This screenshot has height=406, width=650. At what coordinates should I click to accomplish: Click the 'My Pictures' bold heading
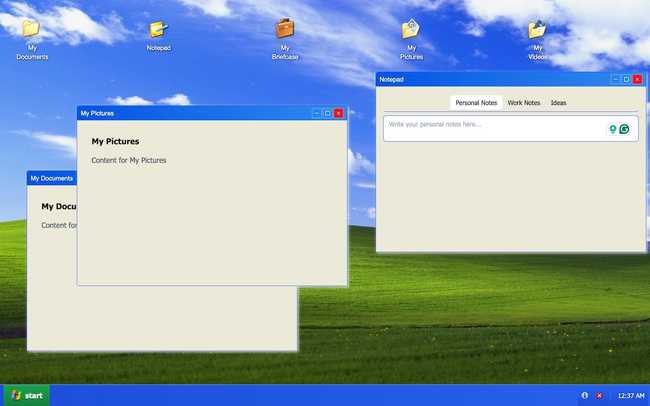[115, 141]
